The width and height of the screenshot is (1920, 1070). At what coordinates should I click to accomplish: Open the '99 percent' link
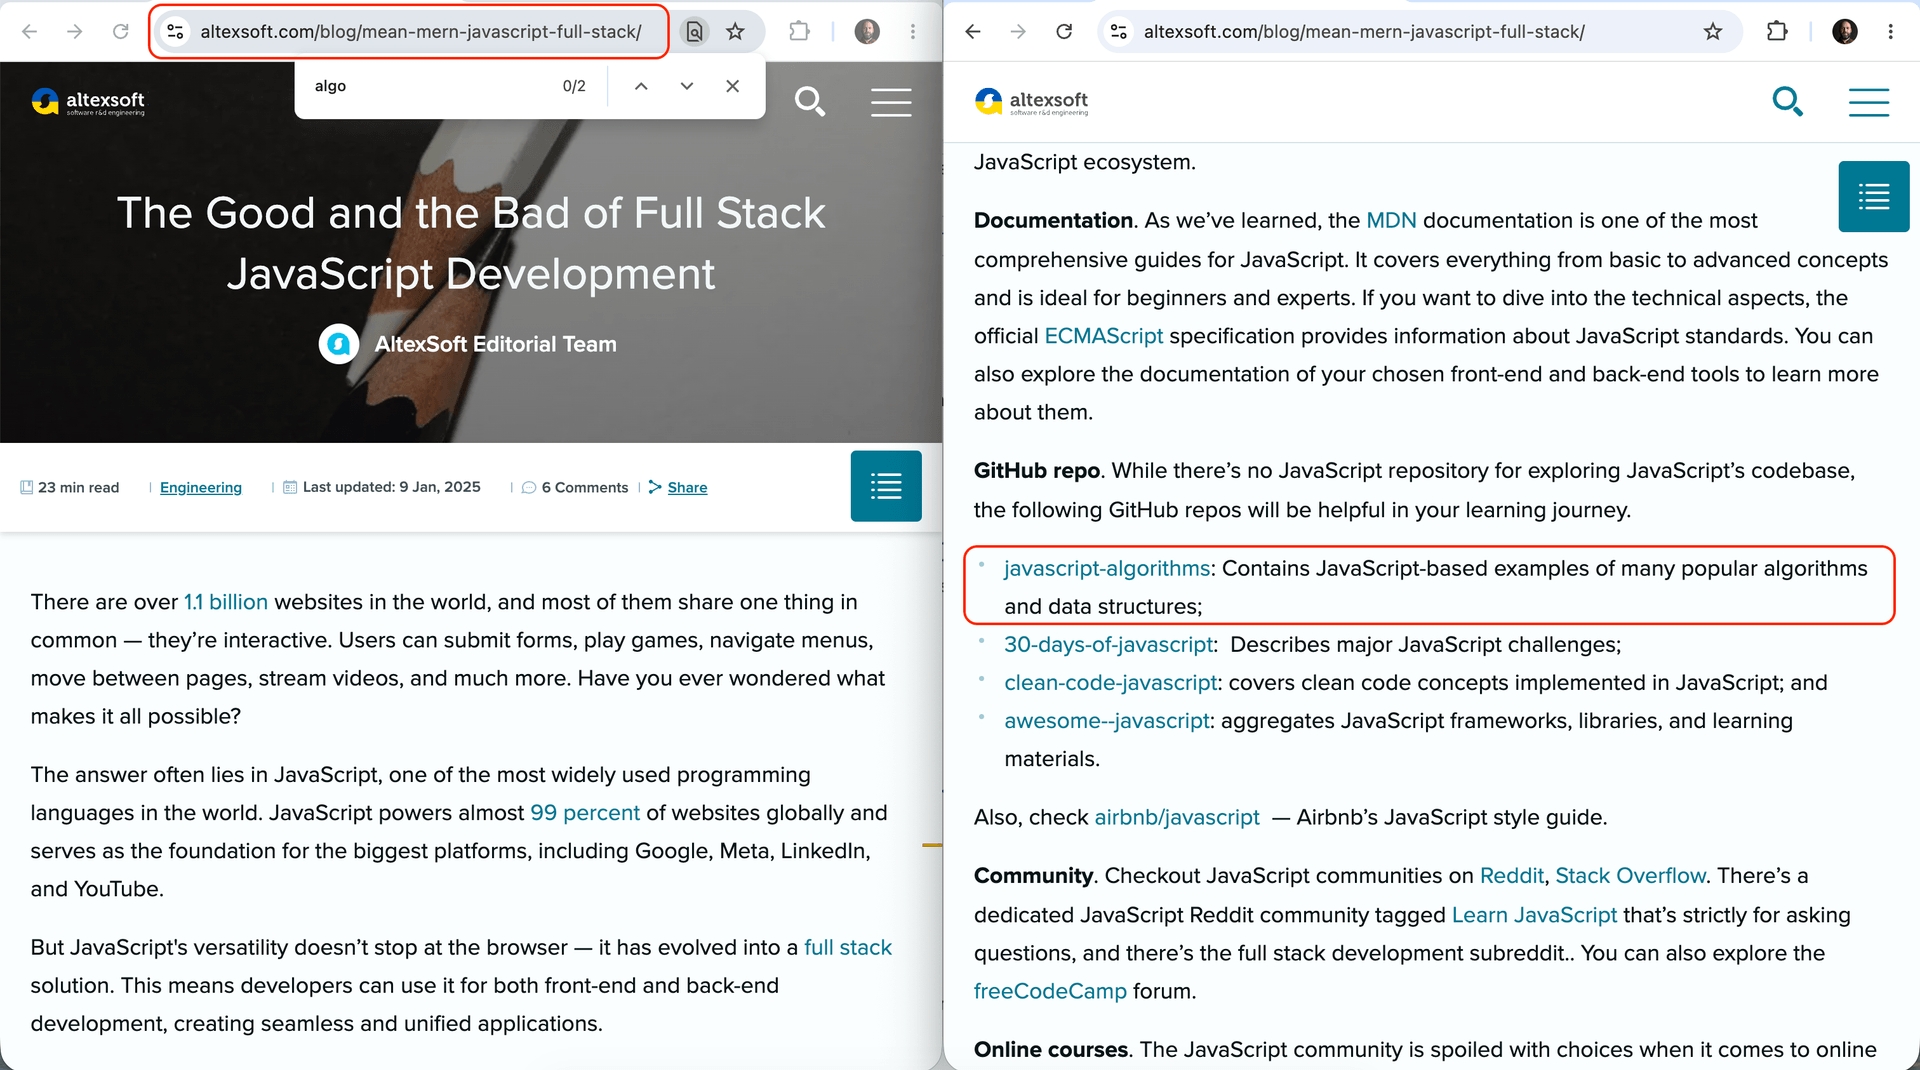[x=585, y=813]
